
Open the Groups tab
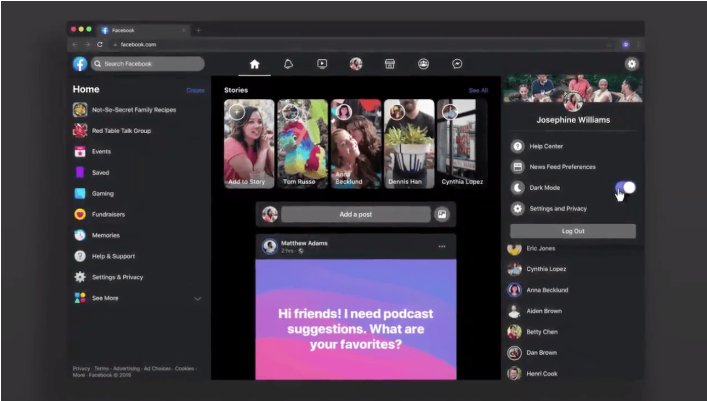(423, 64)
